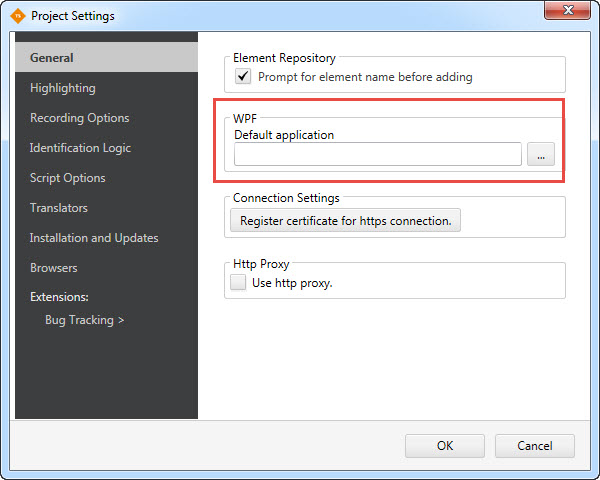Screen dimensions: 600x480
Task: Enable the Use http proxy checkbox
Action: (x=239, y=283)
